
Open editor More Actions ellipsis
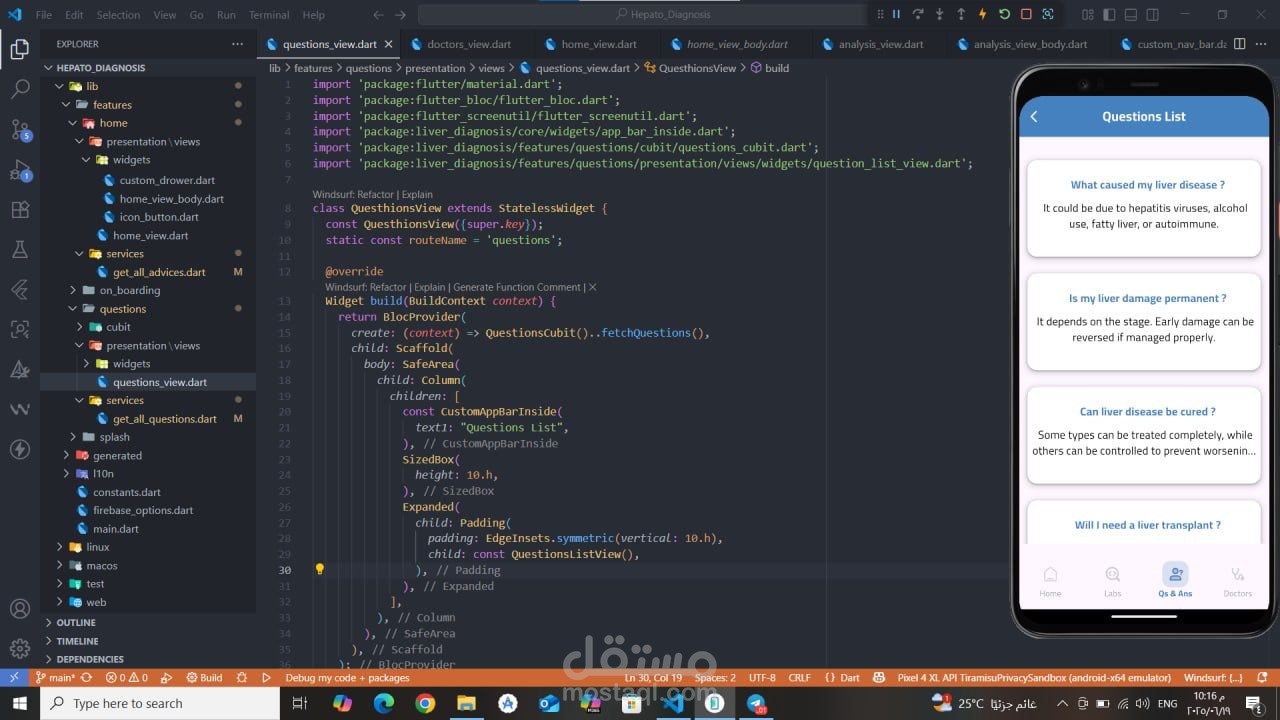point(1262,44)
